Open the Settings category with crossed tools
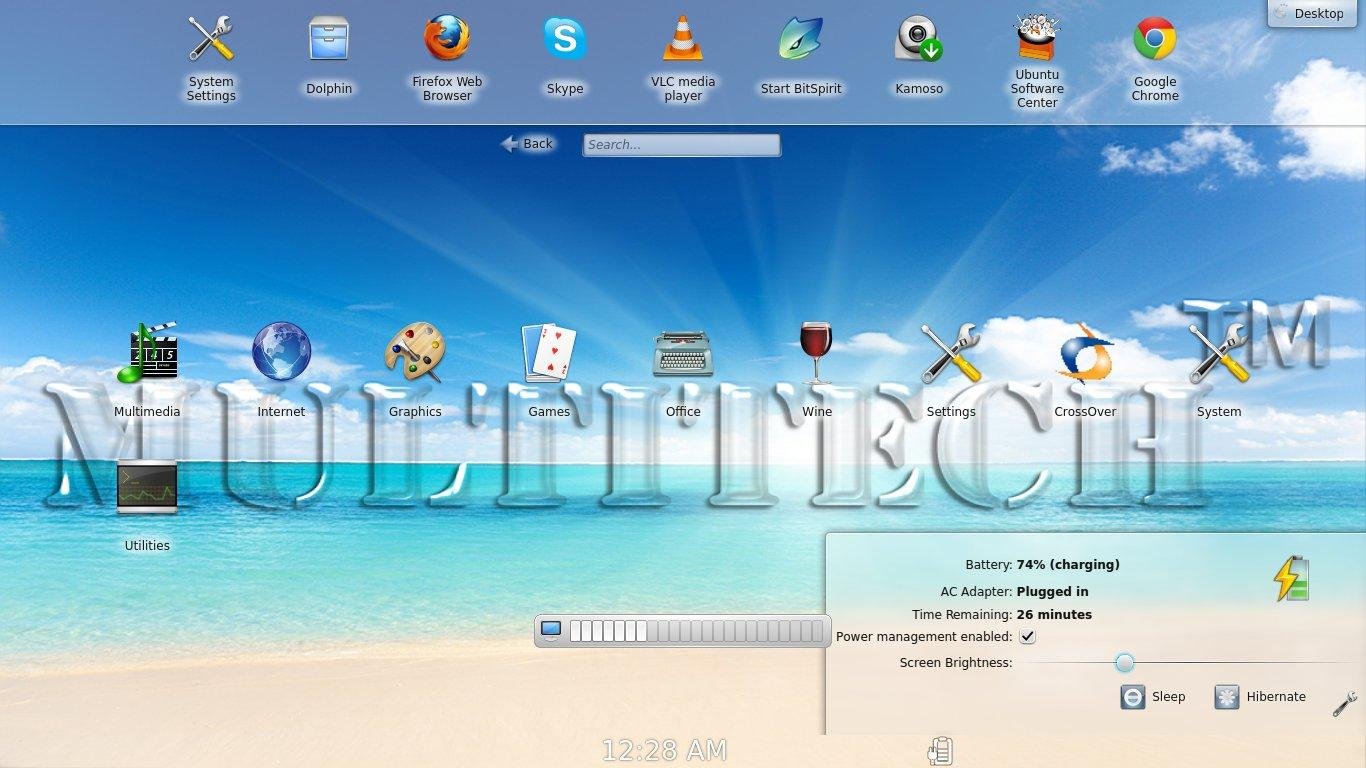Viewport: 1366px width, 768px height. (x=951, y=369)
